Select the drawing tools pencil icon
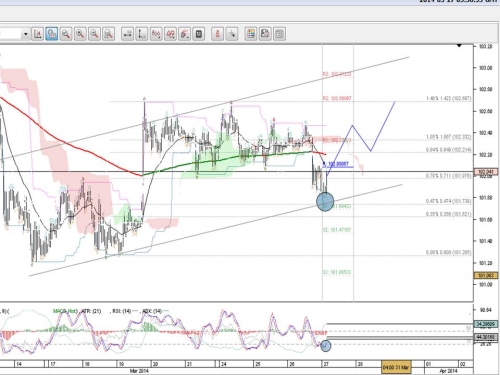The height and width of the screenshot is (375, 500). point(184,34)
